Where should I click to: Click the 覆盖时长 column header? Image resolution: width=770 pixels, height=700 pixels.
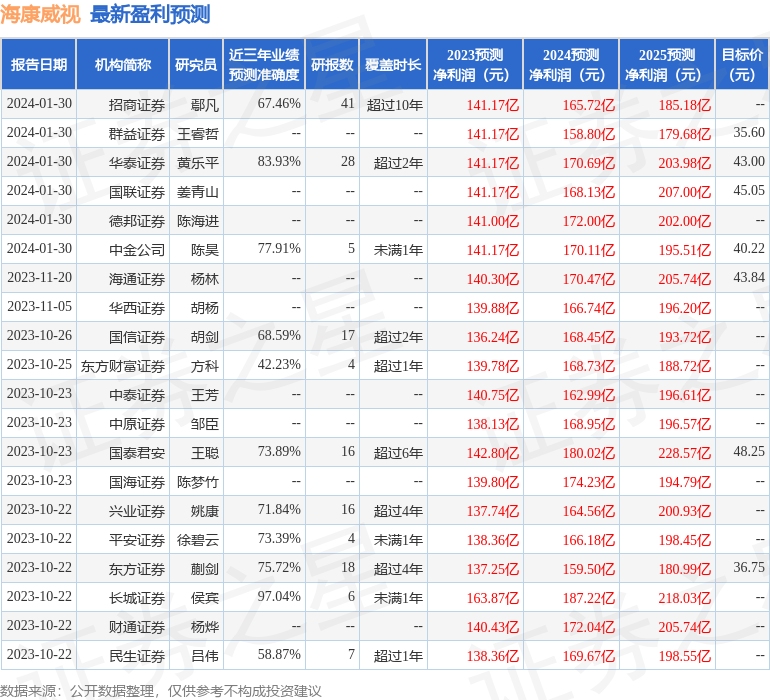coord(393,64)
